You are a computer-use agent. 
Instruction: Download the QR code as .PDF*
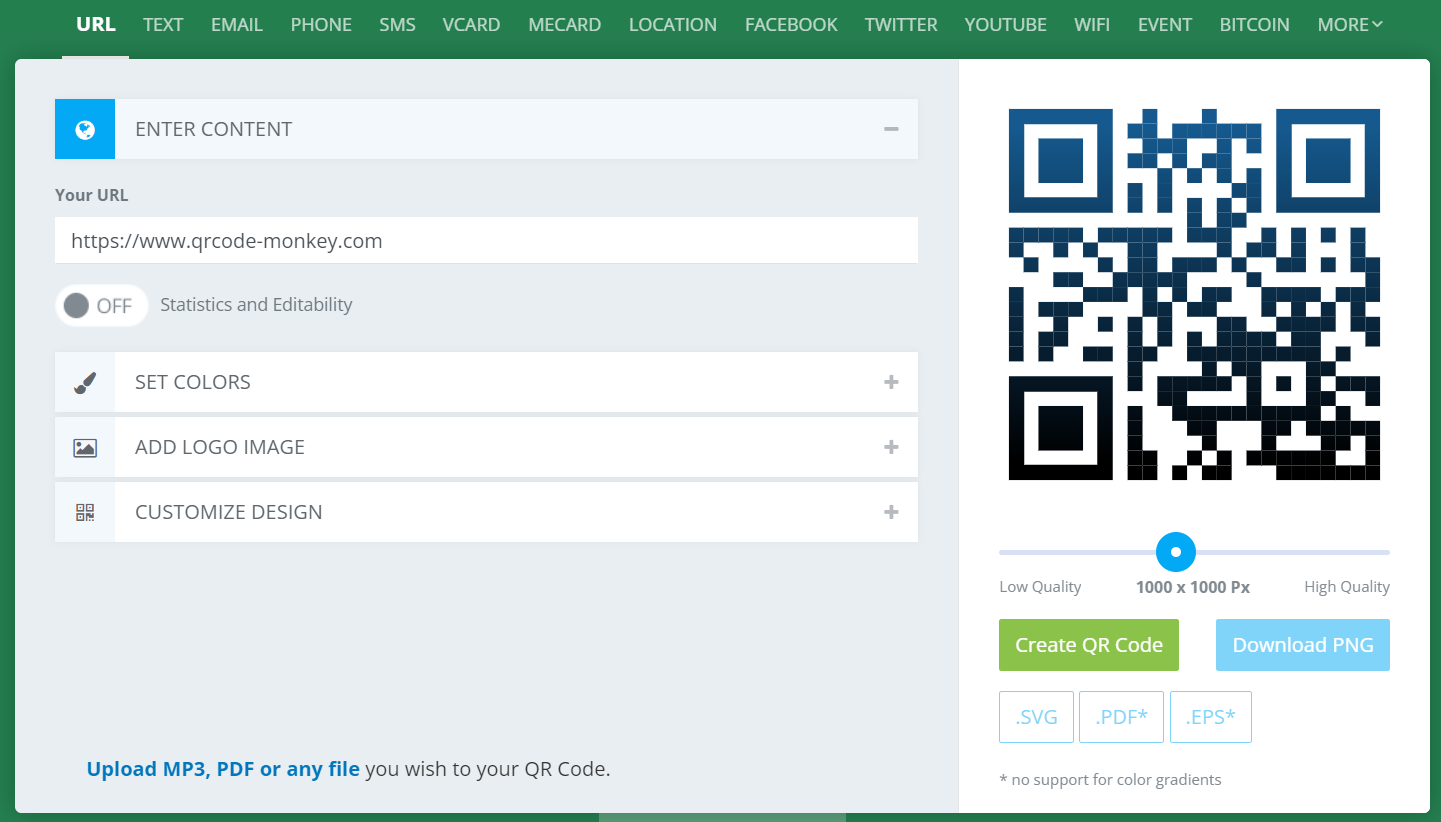tap(1121, 717)
